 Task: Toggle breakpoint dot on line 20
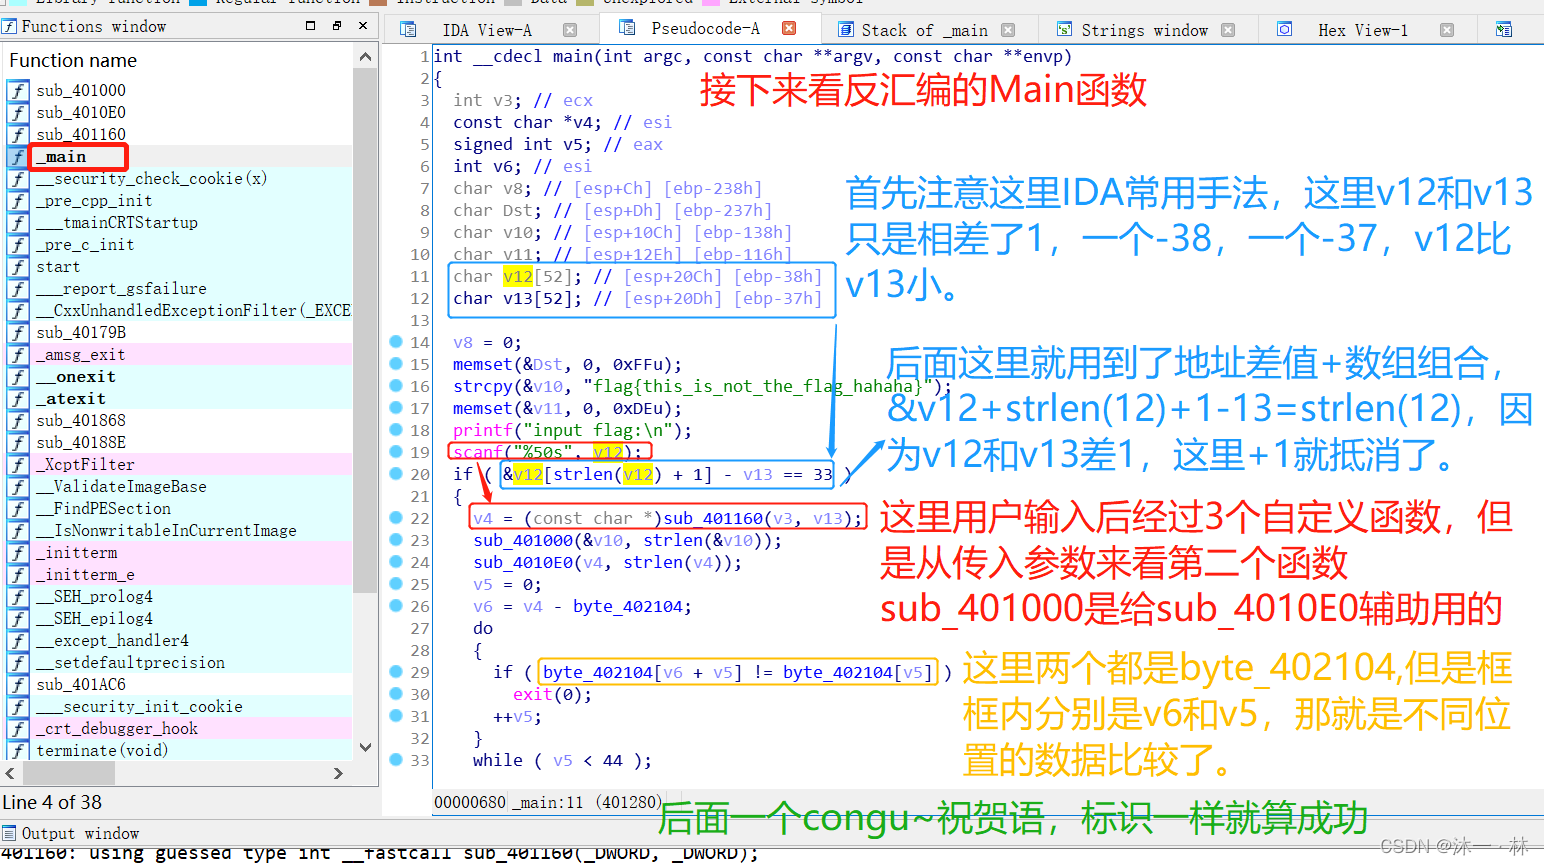(396, 474)
